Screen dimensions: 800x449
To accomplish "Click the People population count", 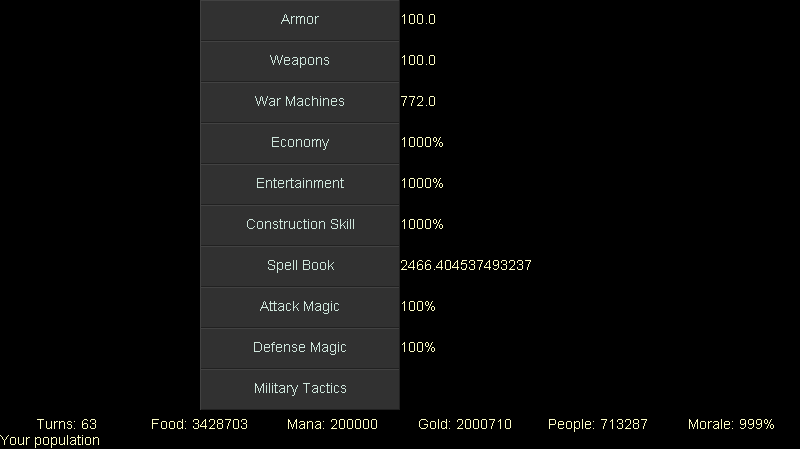I will click(x=597, y=424).
